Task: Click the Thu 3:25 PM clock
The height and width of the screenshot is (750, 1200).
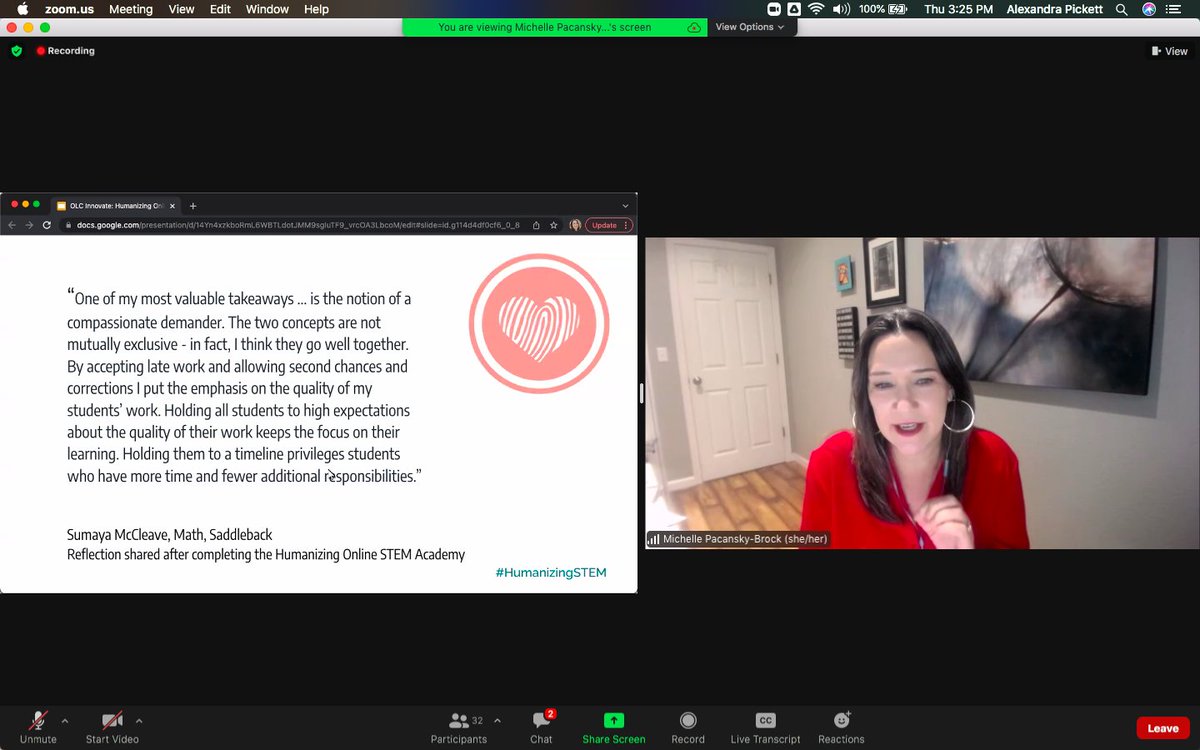Action: [959, 9]
